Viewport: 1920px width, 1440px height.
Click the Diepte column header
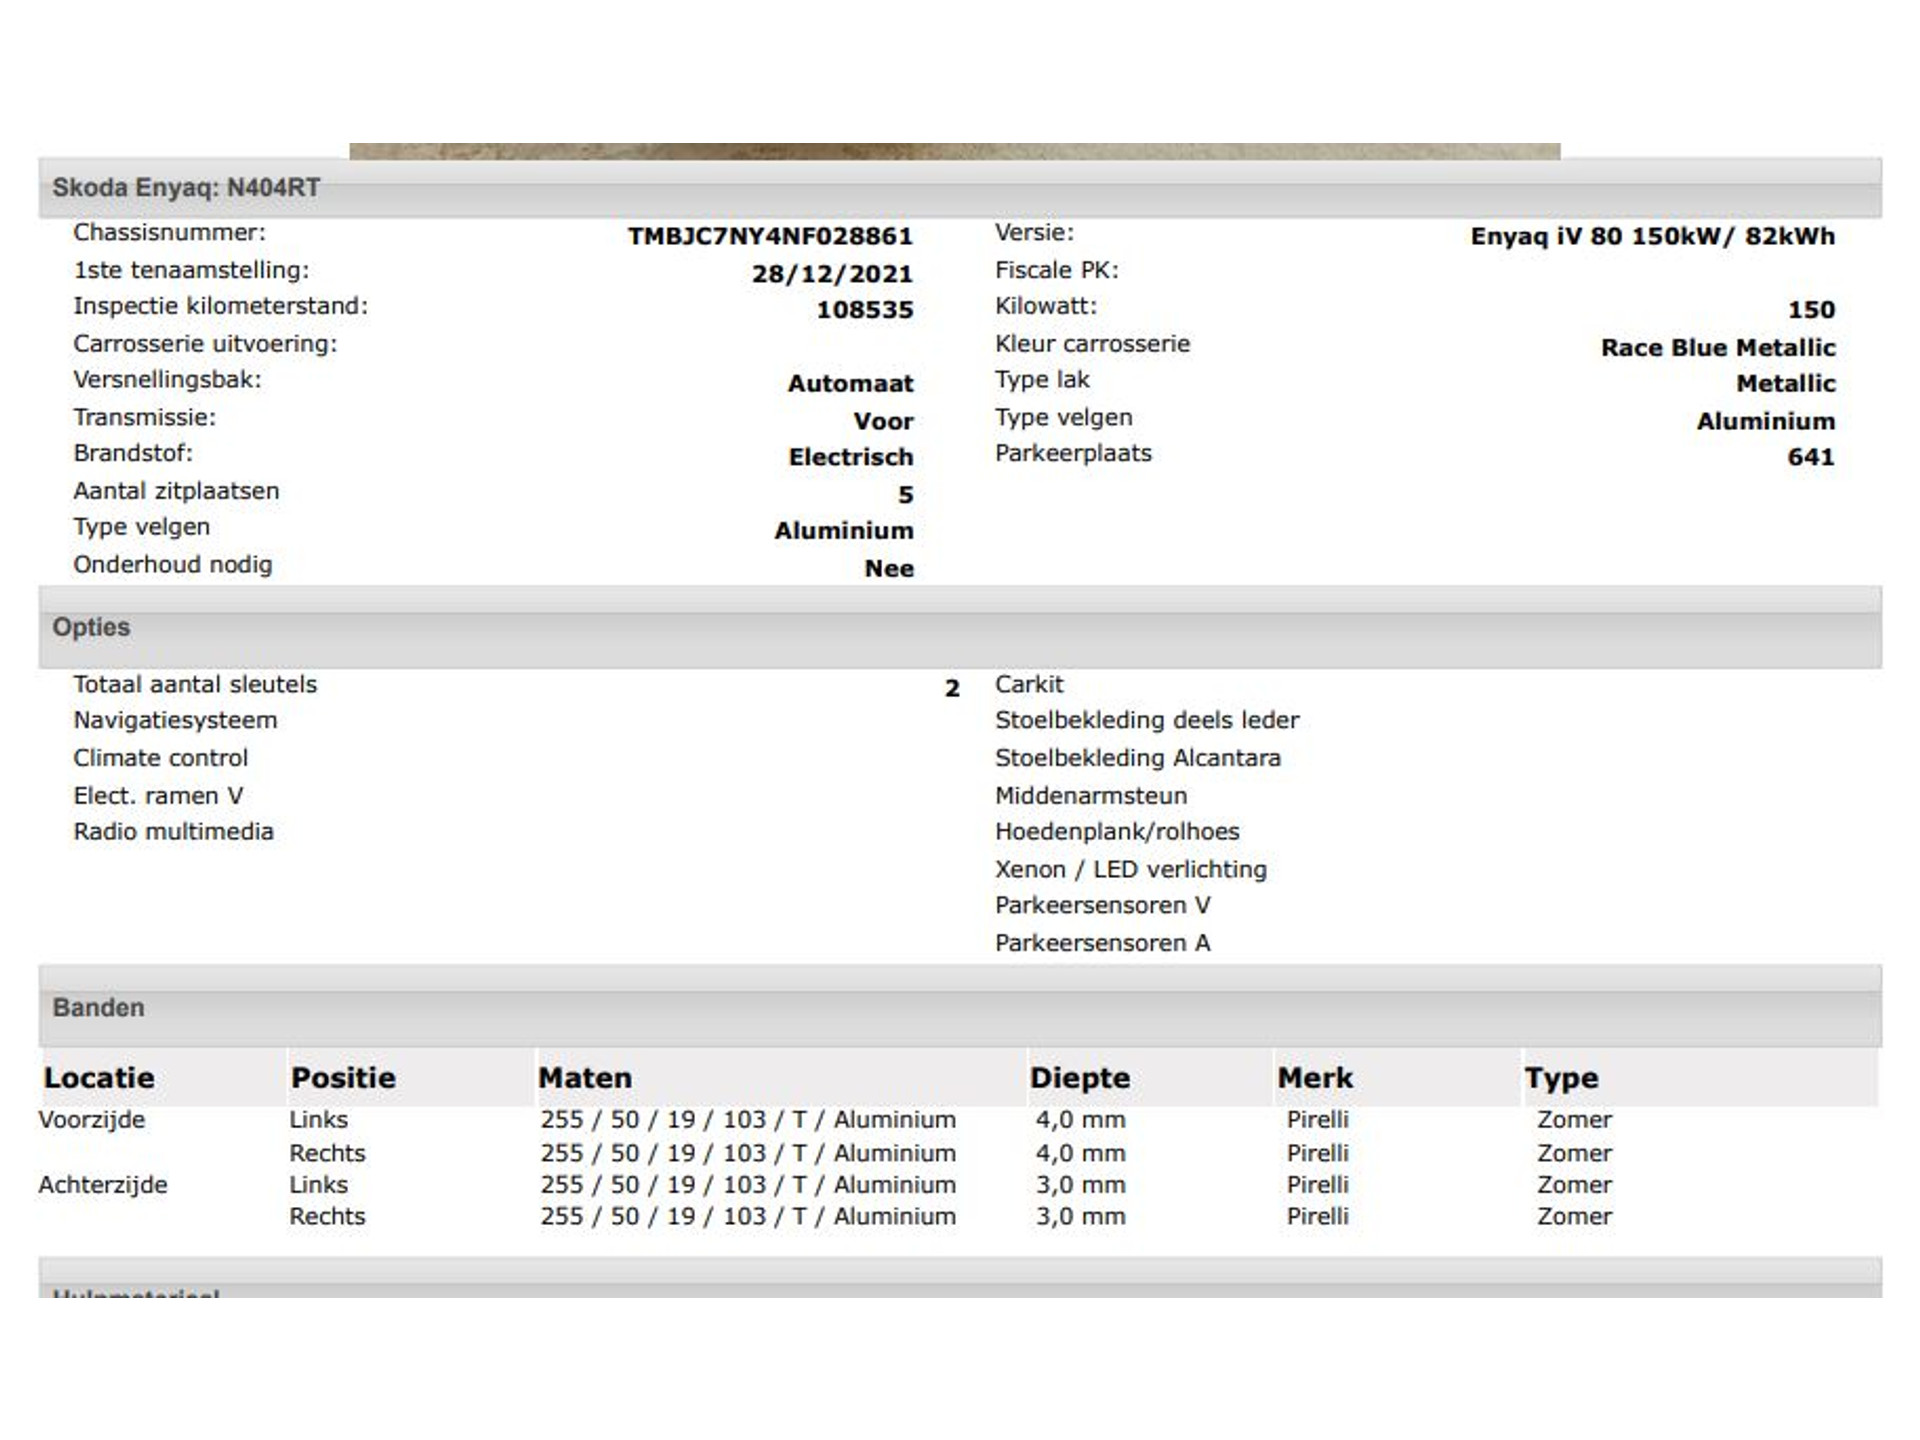click(x=1080, y=1078)
